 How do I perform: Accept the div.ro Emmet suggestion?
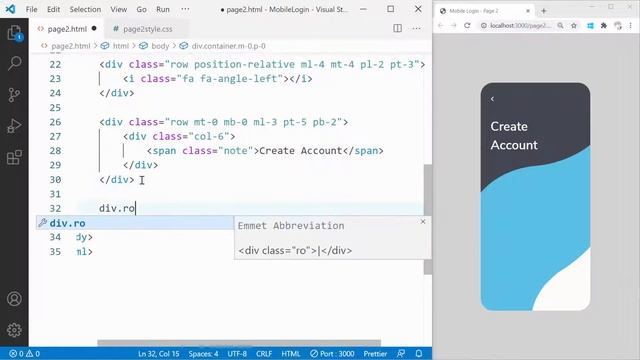(135, 223)
